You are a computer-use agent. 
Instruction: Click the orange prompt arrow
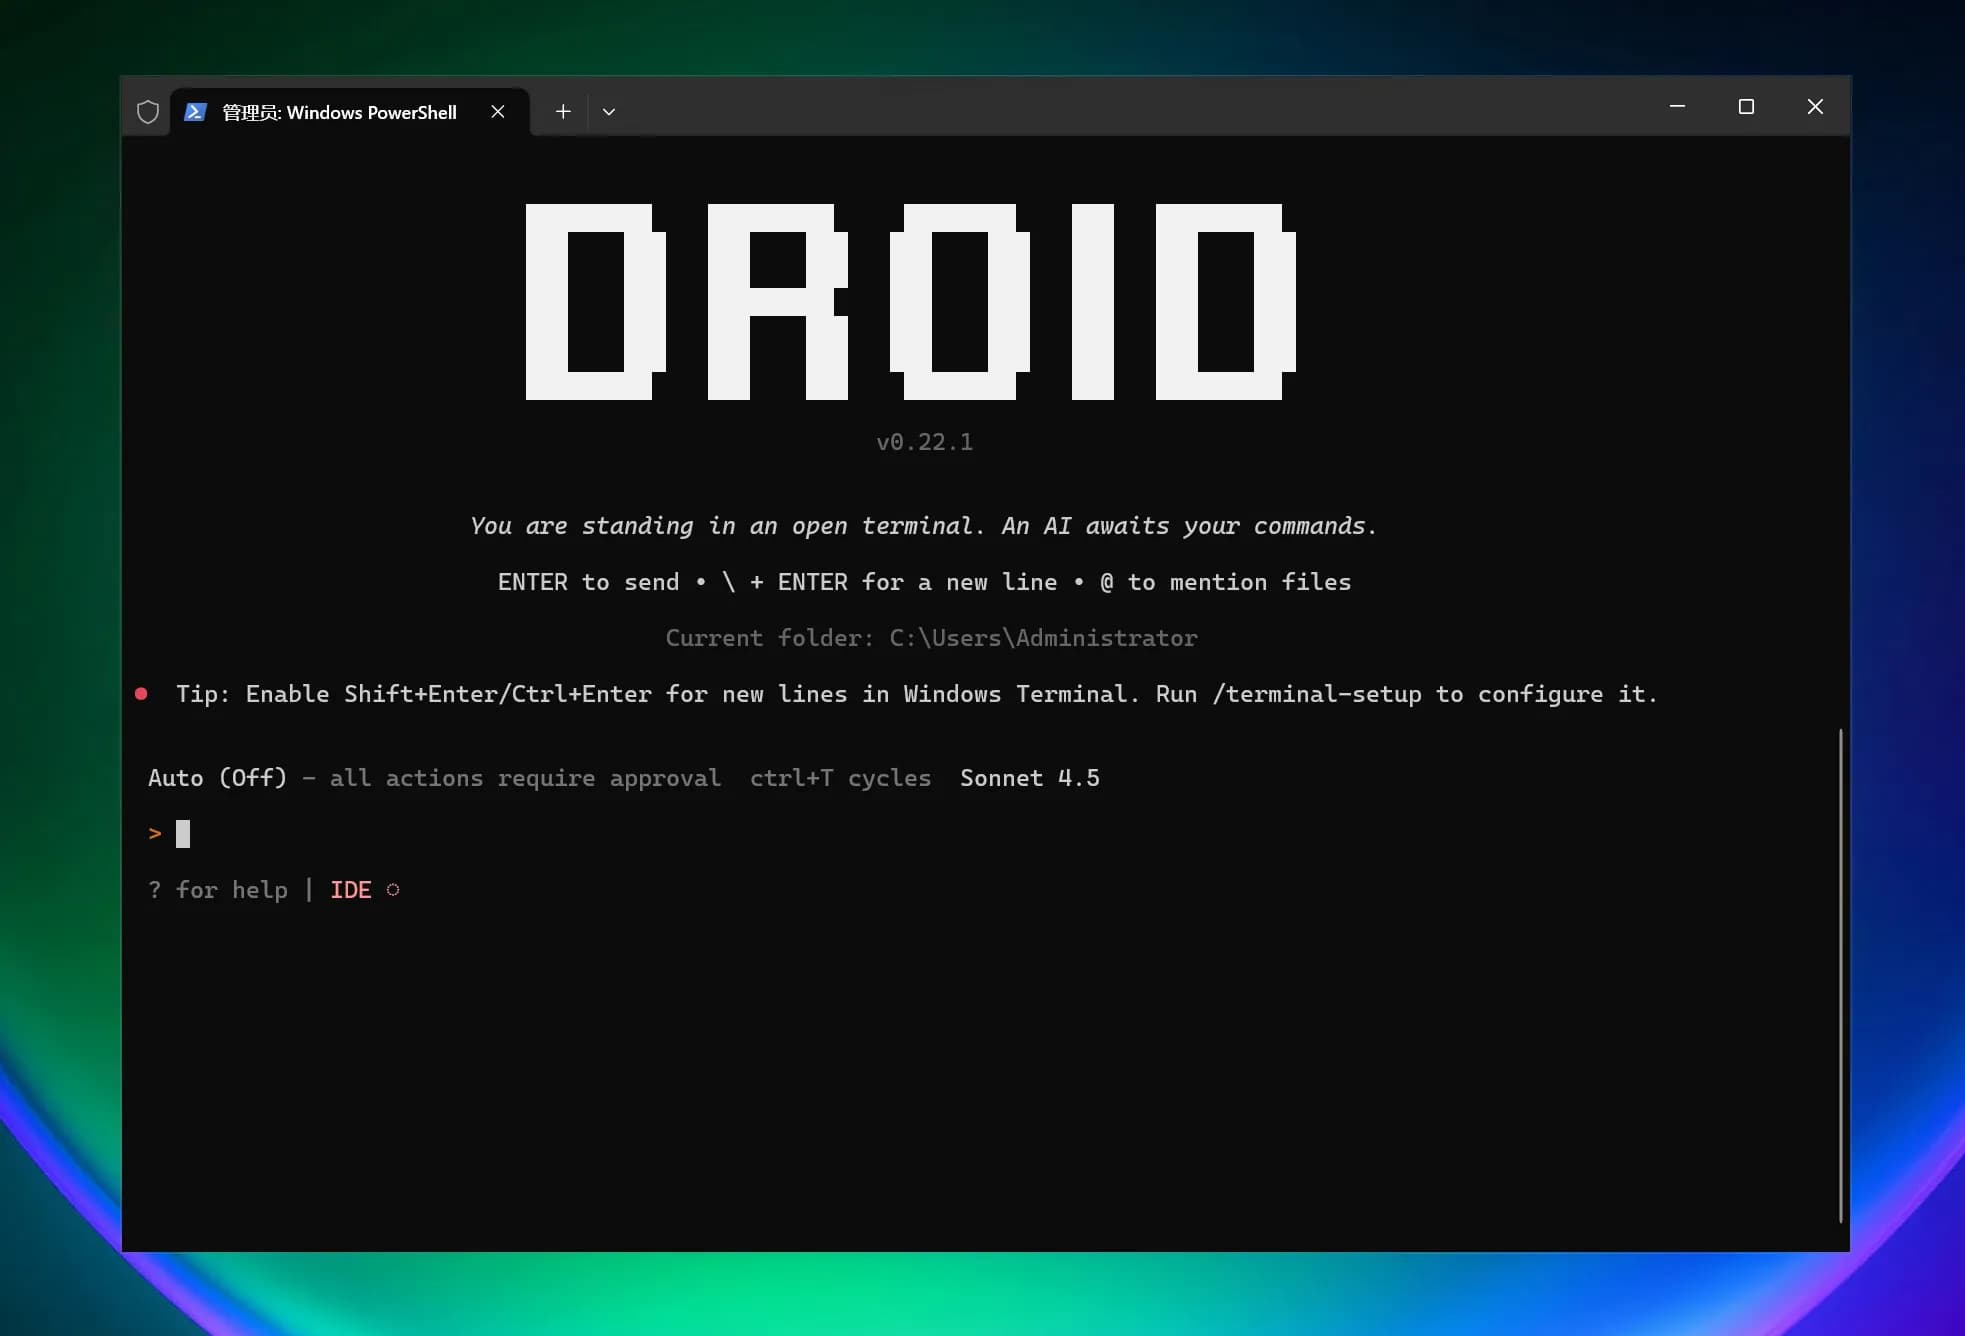tap(155, 833)
